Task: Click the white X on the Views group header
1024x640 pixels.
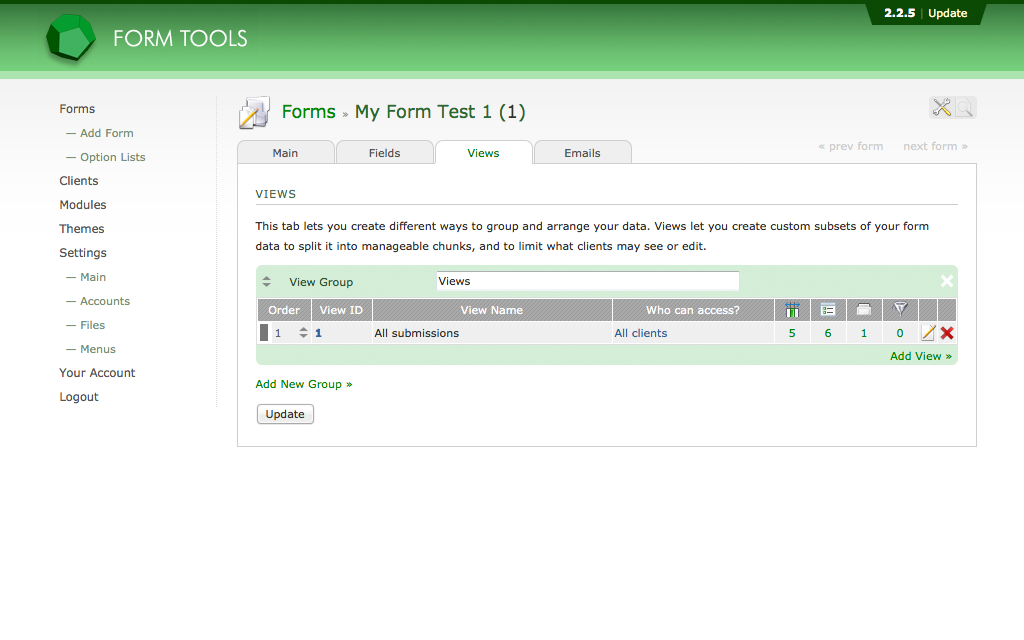Action: click(x=946, y=281)
